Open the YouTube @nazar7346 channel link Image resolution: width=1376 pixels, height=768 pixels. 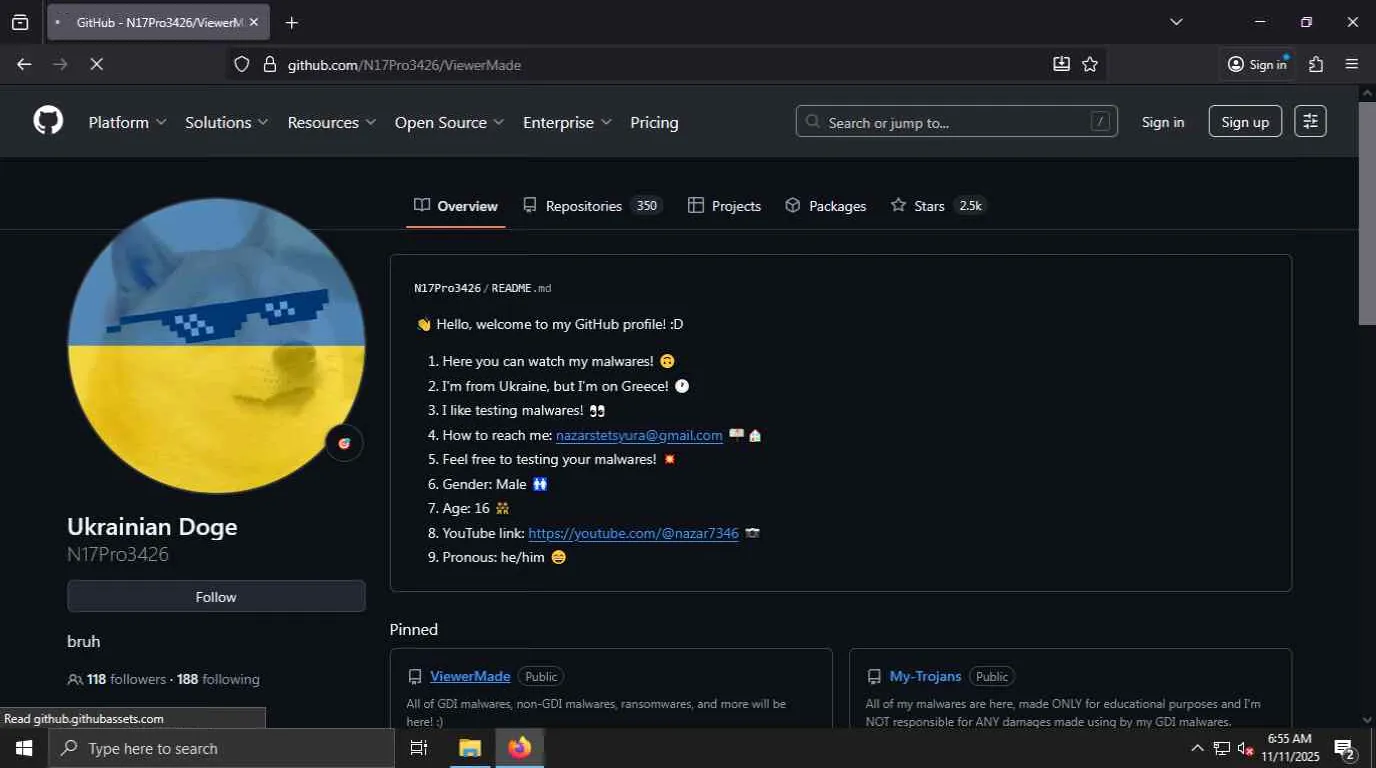pyautogui.click(x=633, y=533)
